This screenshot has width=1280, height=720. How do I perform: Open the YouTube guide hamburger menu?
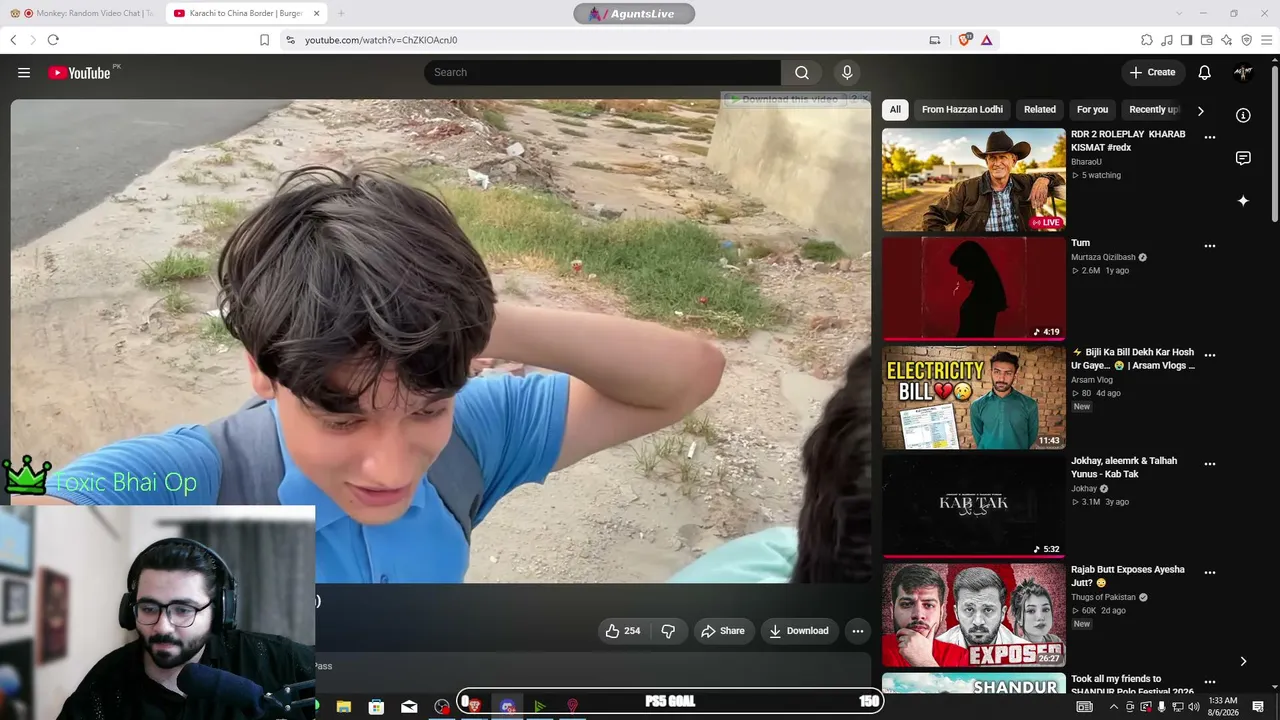24,72
